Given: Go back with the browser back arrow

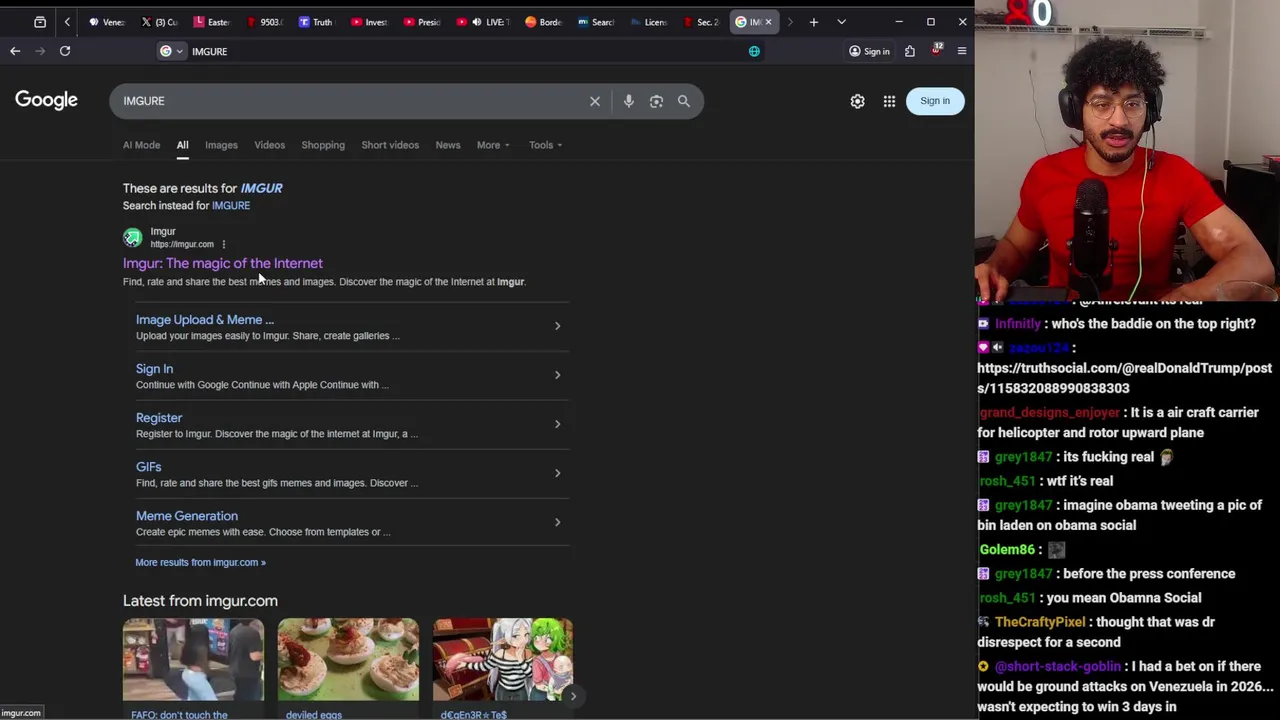Looking at the screenshot, I should [x=15, y=51].
